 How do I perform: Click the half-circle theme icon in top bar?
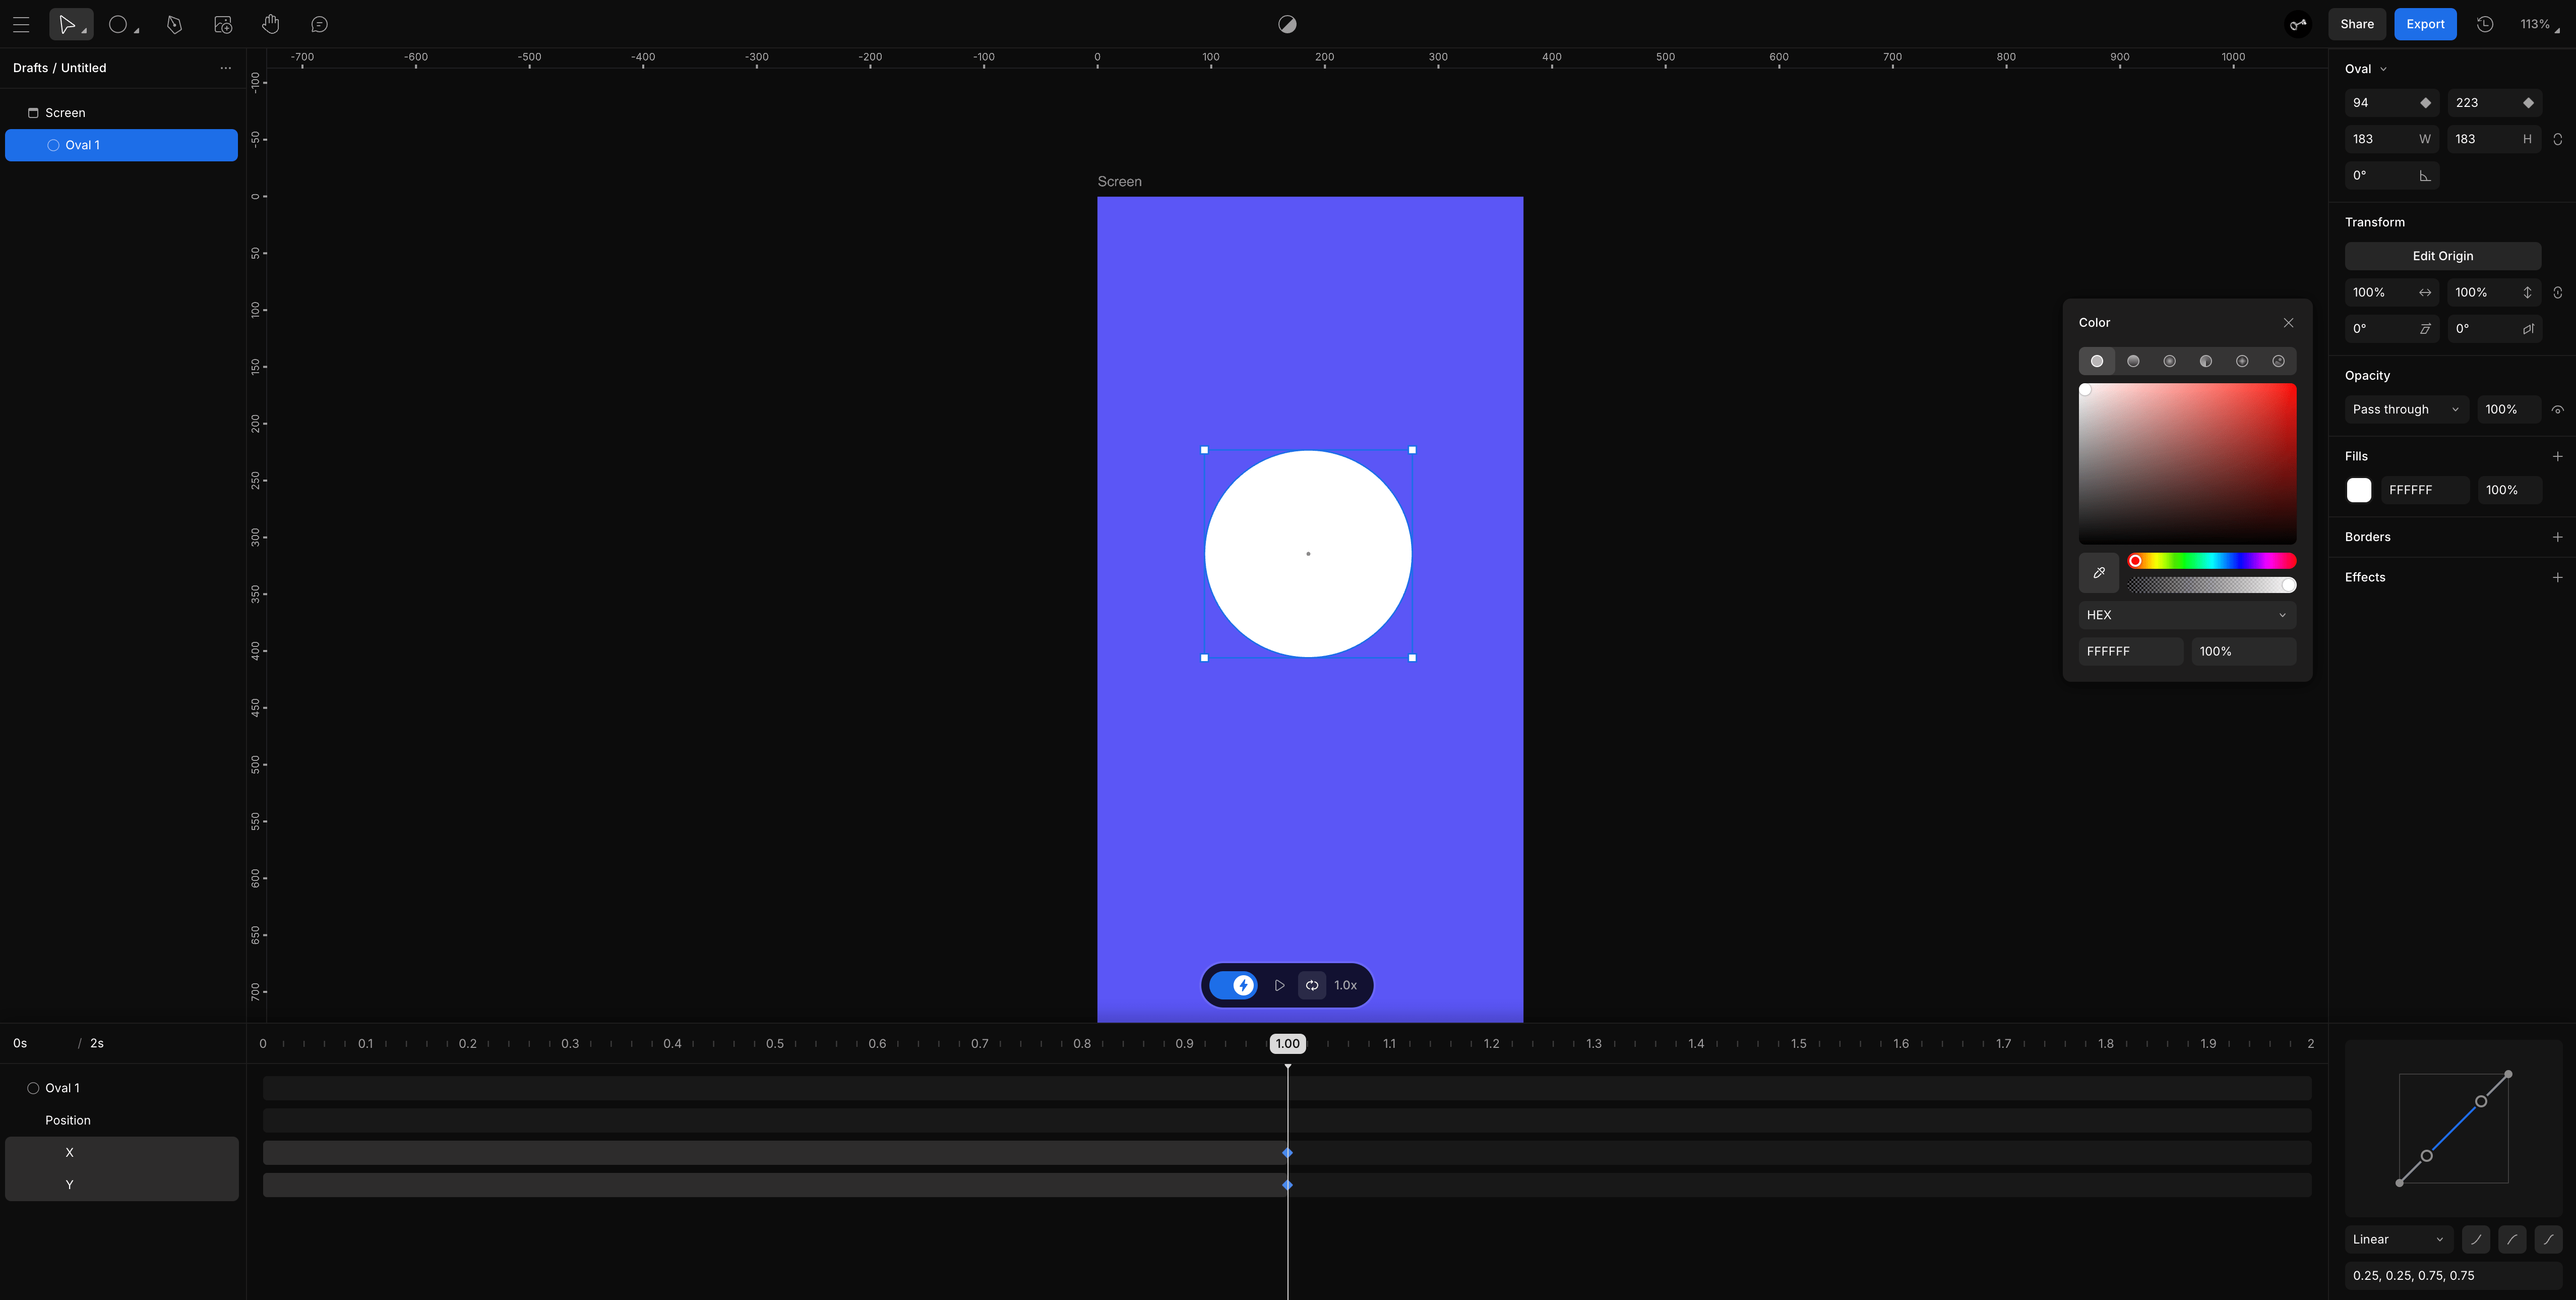point(1287,24)
